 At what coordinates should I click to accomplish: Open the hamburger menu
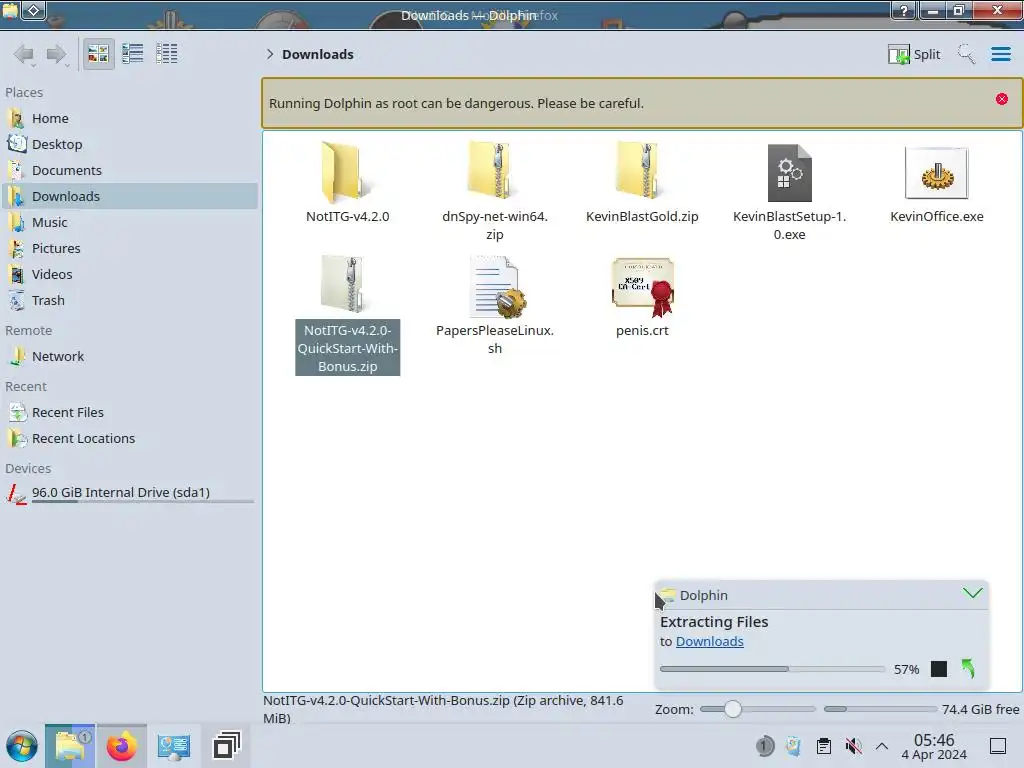[1000, 54]
